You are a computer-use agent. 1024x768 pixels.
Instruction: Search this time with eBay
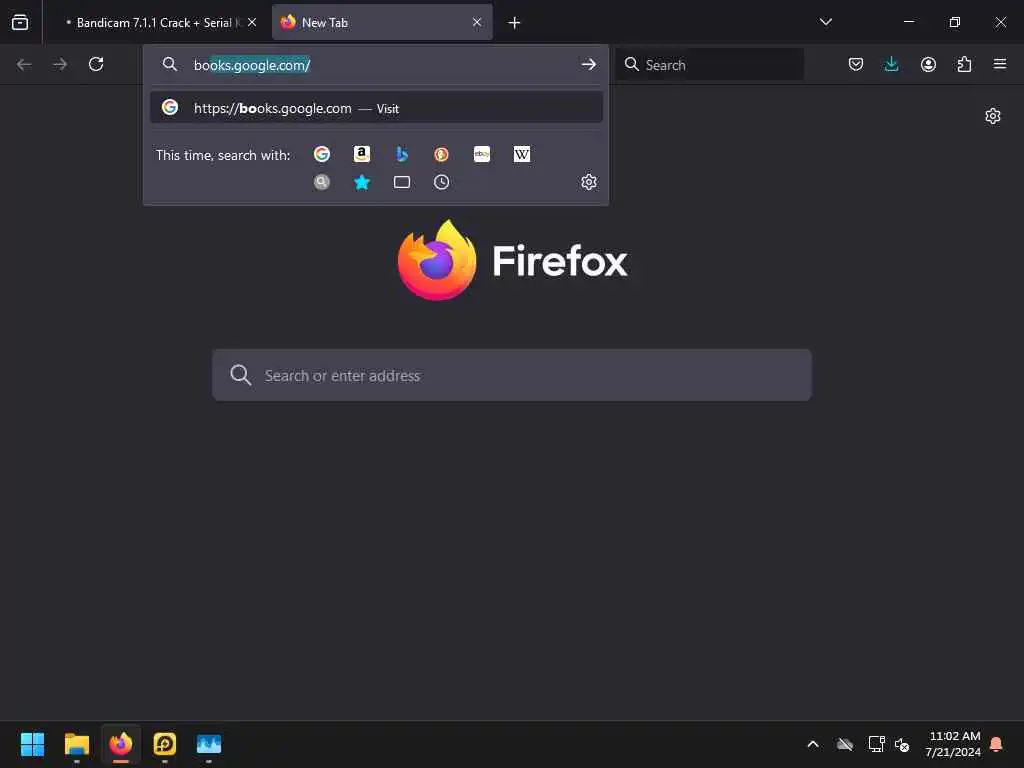click(482, 154)
